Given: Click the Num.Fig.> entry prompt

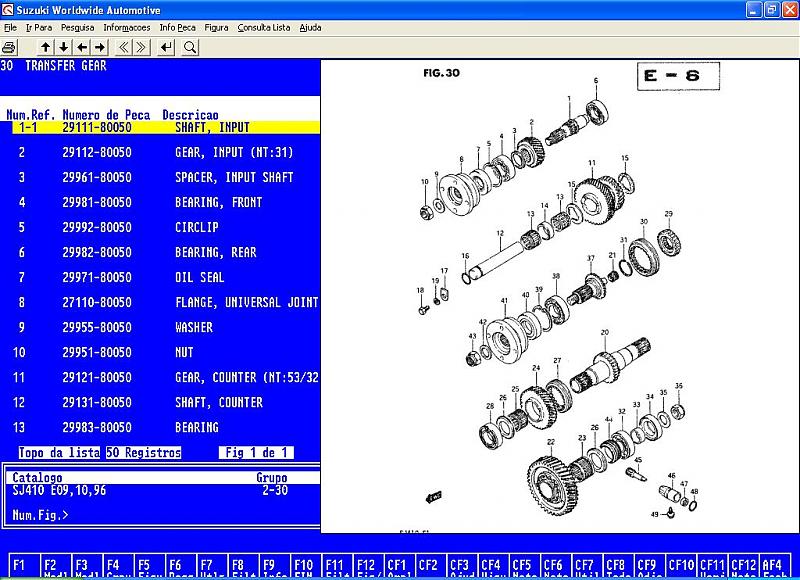Looking at the screenshot, I should click(40, 515).
